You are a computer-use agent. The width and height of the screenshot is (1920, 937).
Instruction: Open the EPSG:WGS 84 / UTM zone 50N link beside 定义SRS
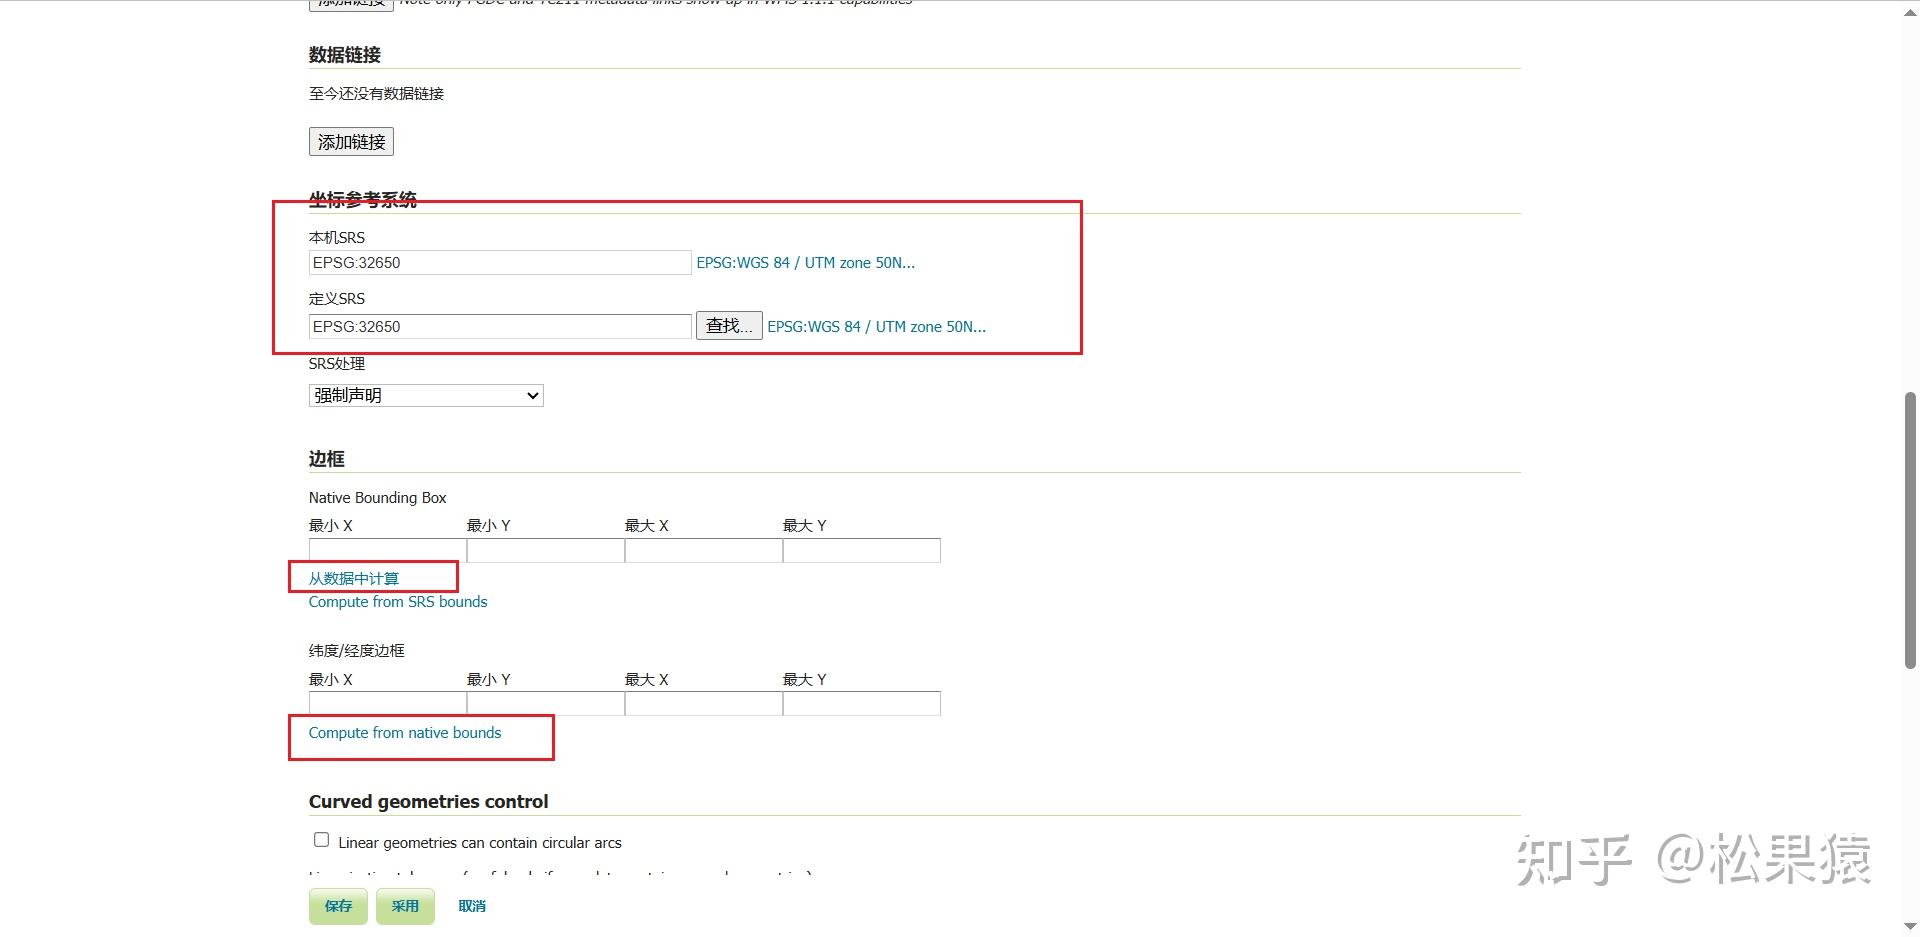876,326
